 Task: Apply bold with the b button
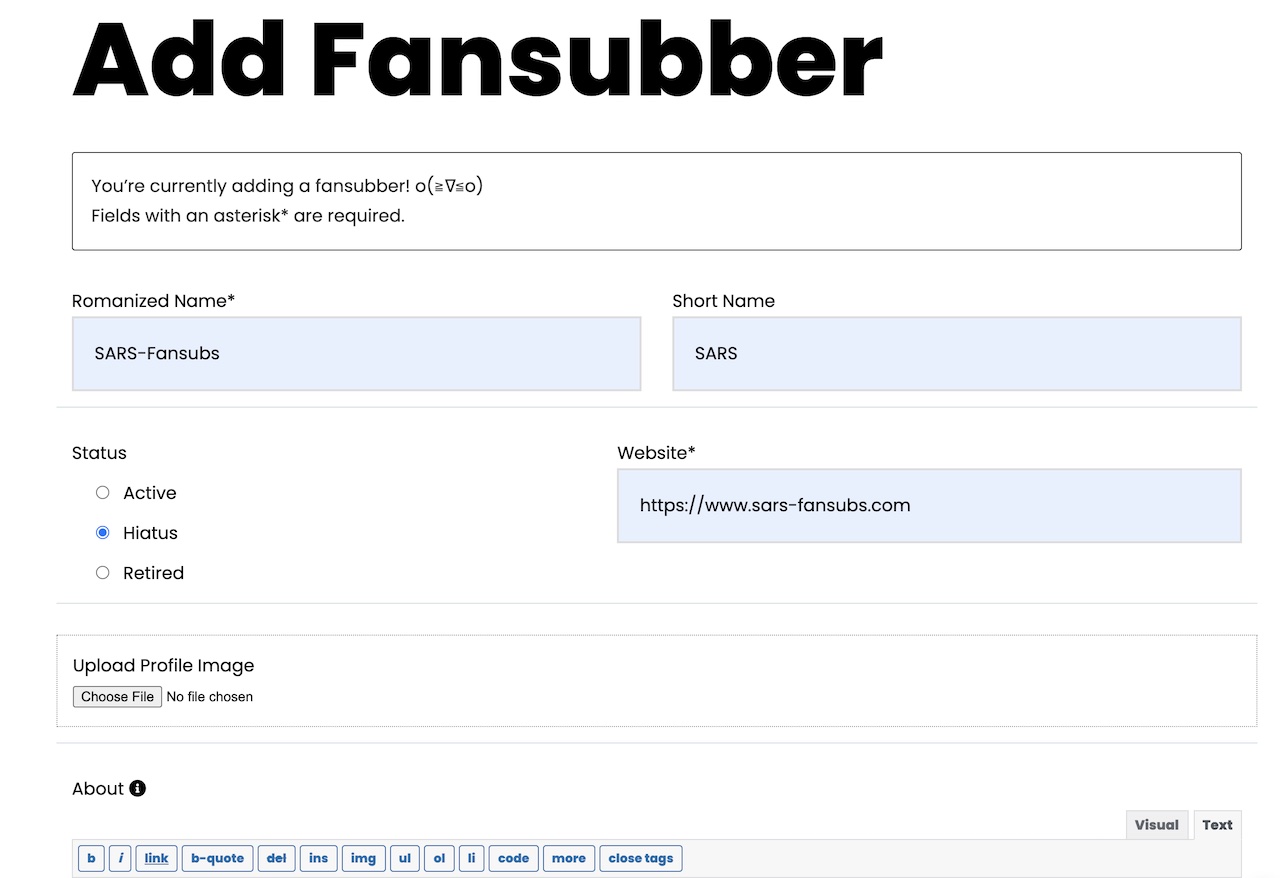(x=91, y=858)
